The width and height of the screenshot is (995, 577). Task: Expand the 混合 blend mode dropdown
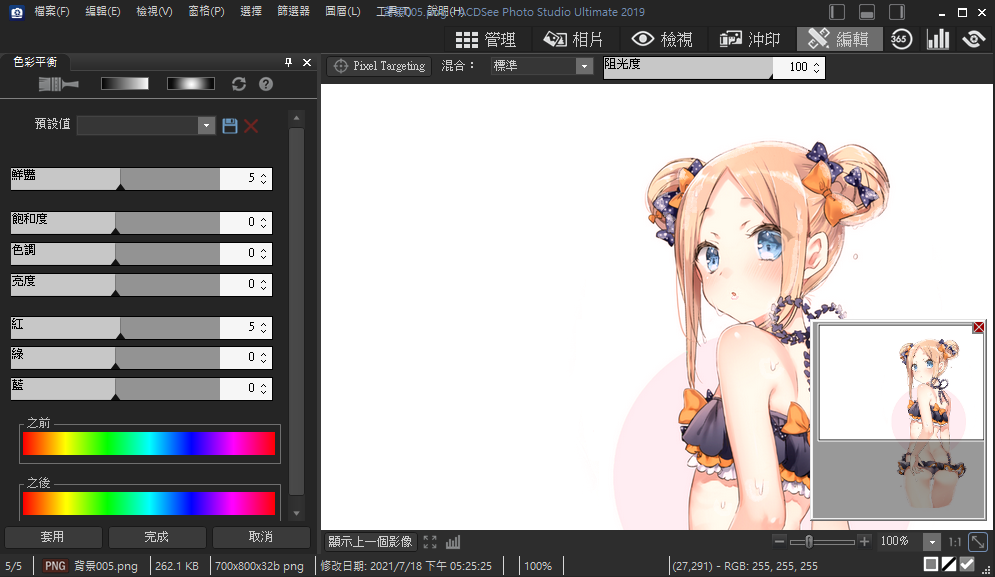click(584, 66)
